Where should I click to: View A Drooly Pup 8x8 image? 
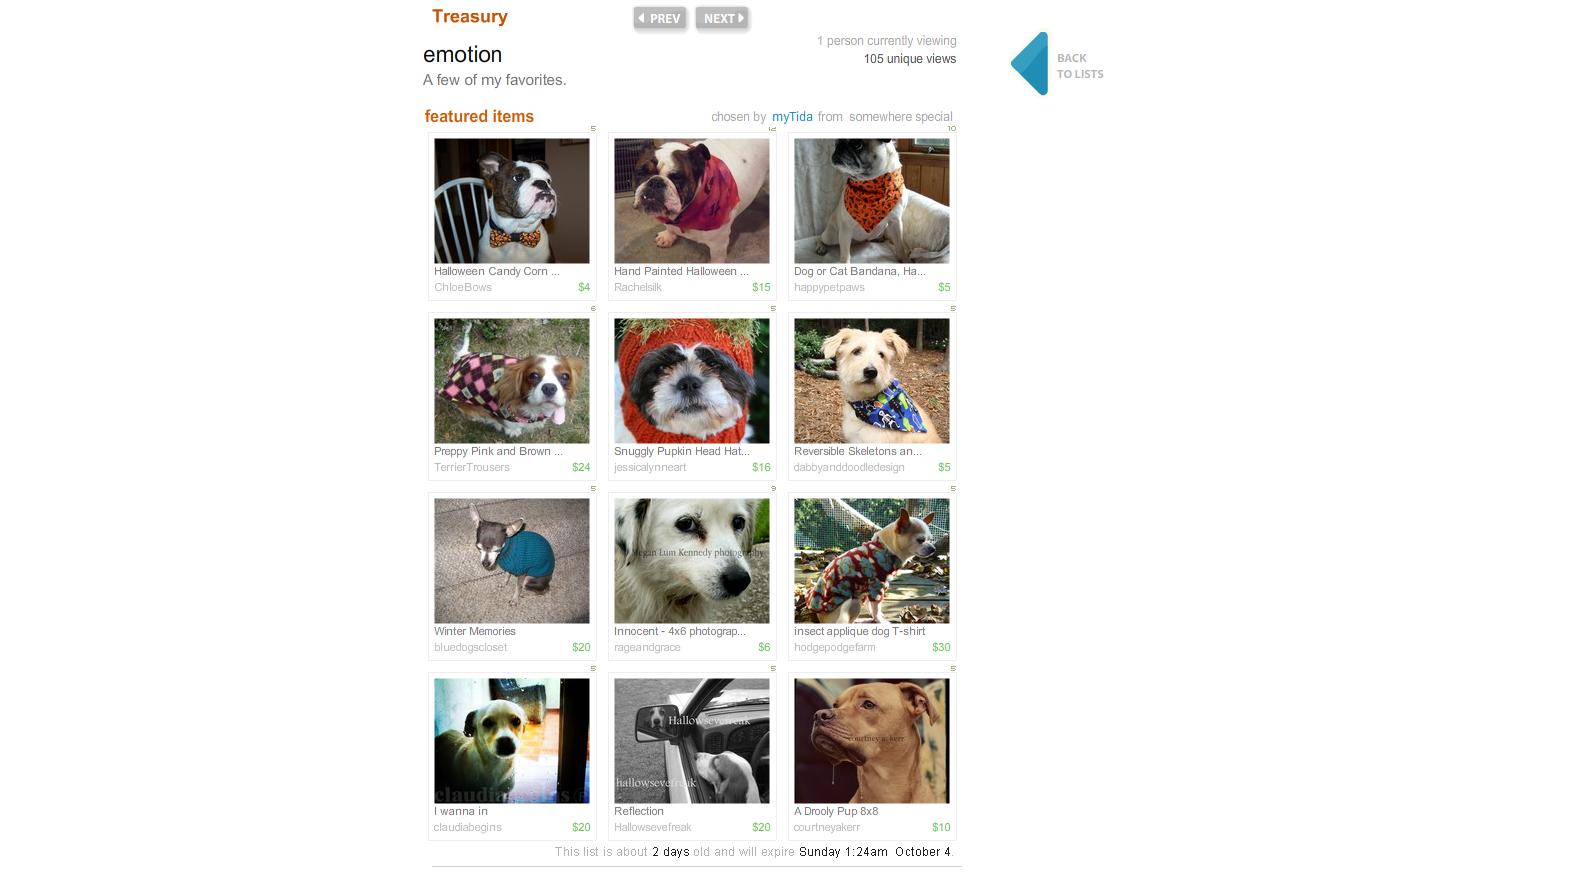click(x=872, y=741)
